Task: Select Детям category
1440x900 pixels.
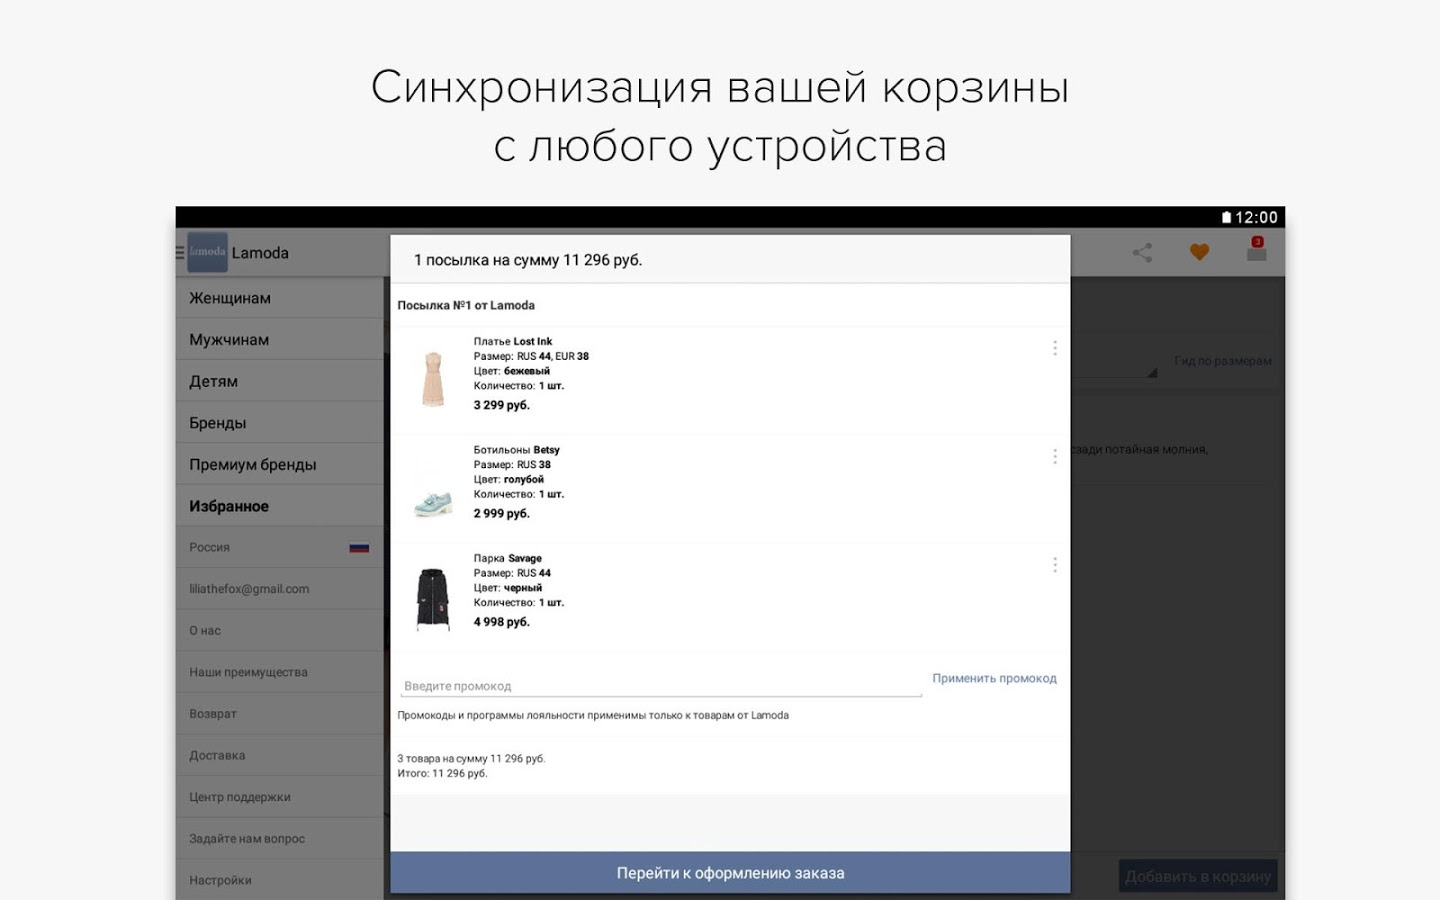Action: point(280,381)
